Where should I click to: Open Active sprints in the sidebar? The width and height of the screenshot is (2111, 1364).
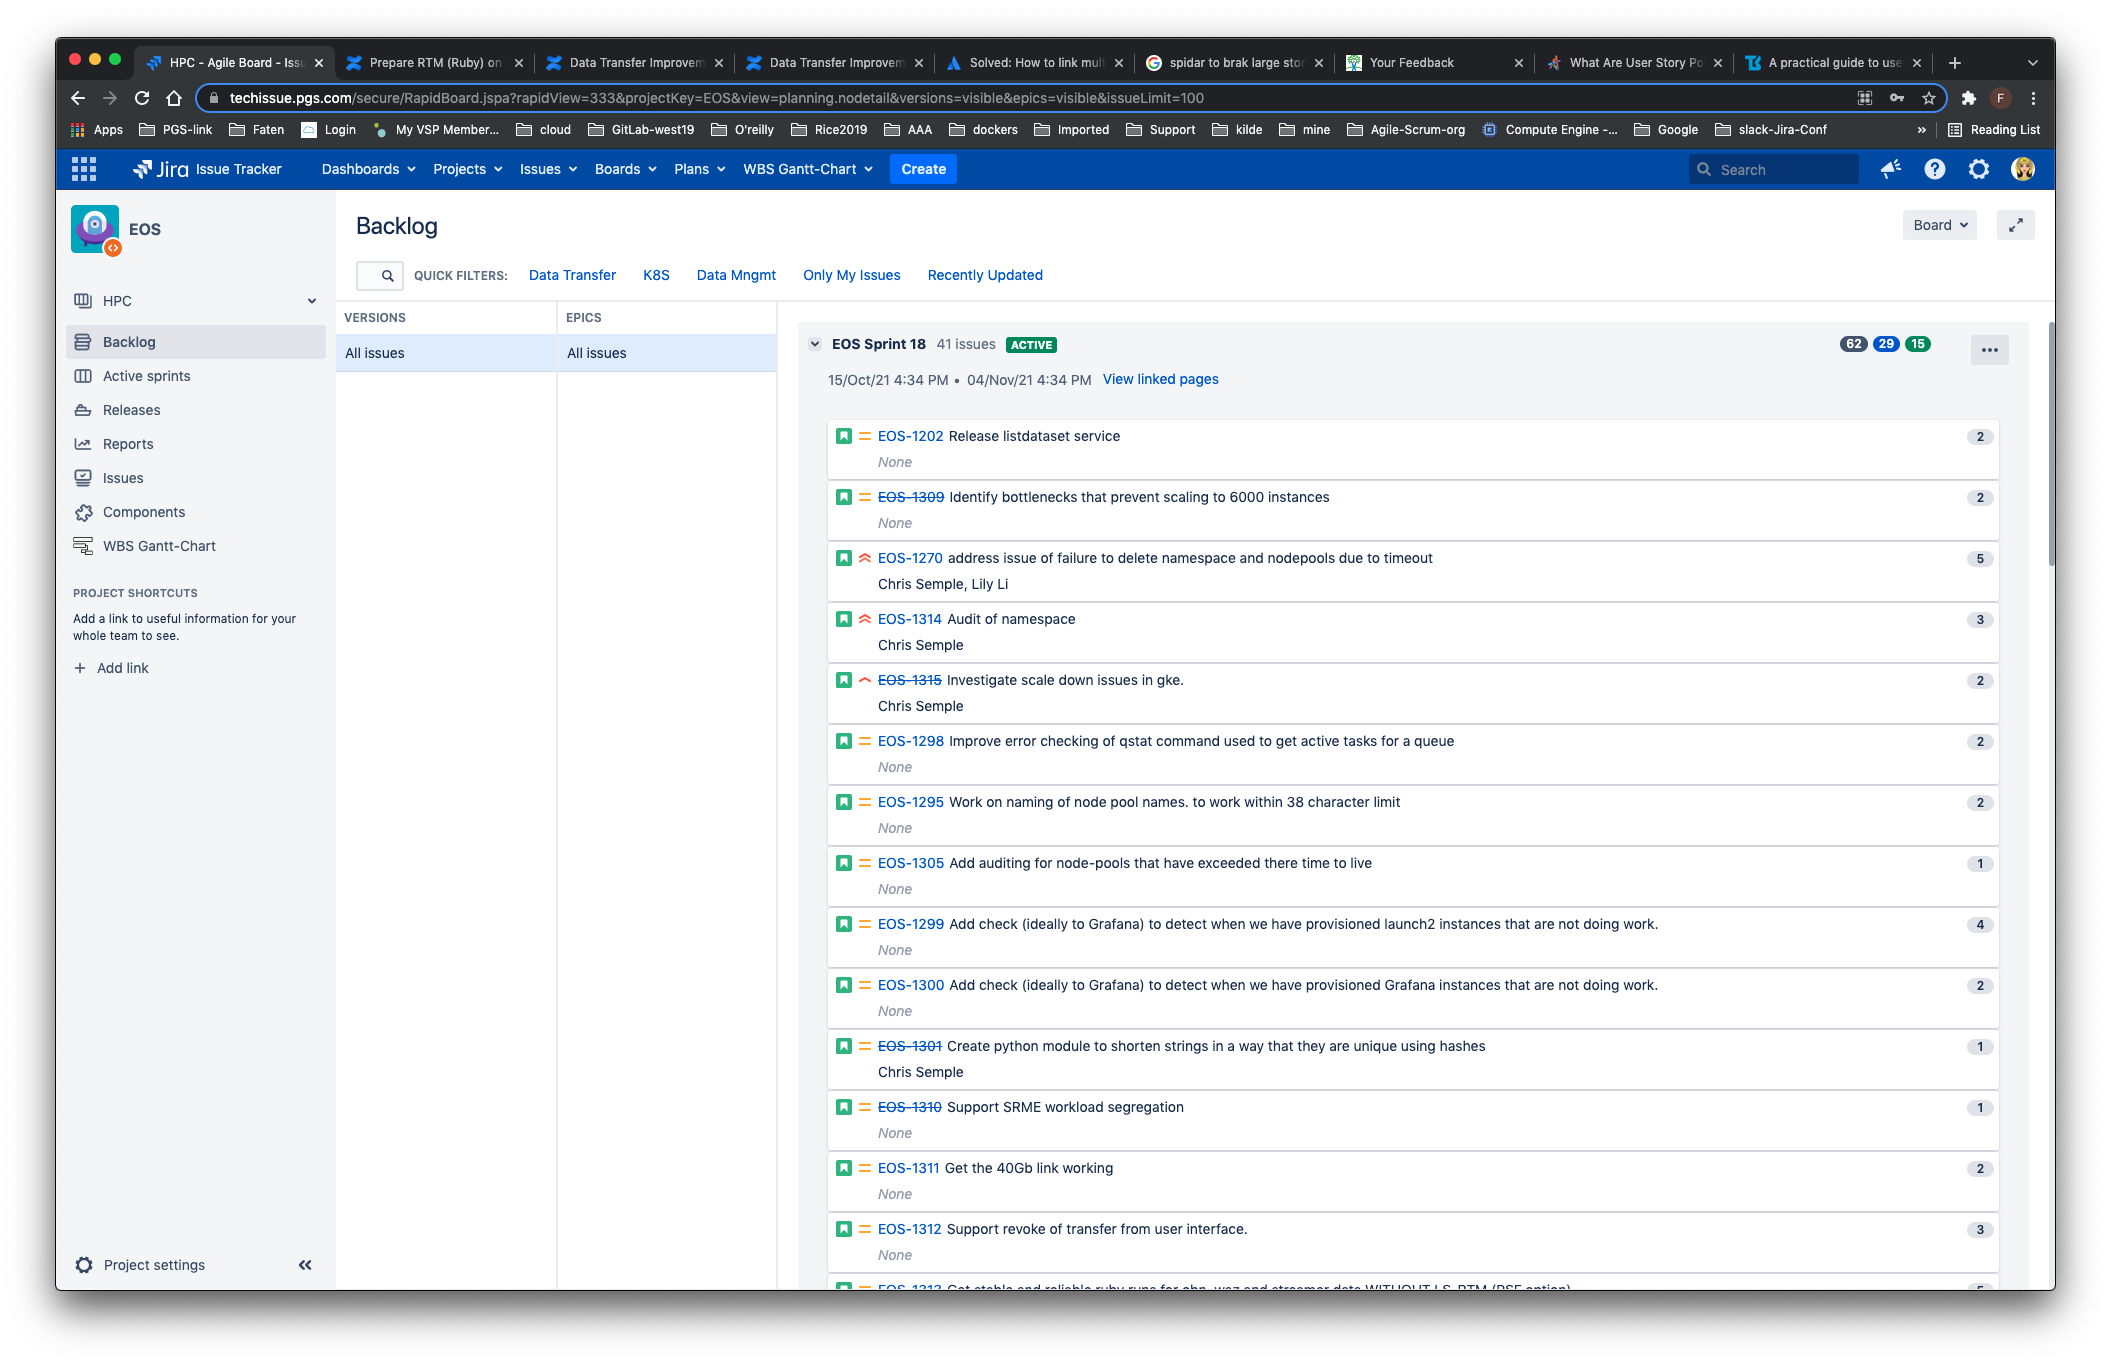coord(146,376)
